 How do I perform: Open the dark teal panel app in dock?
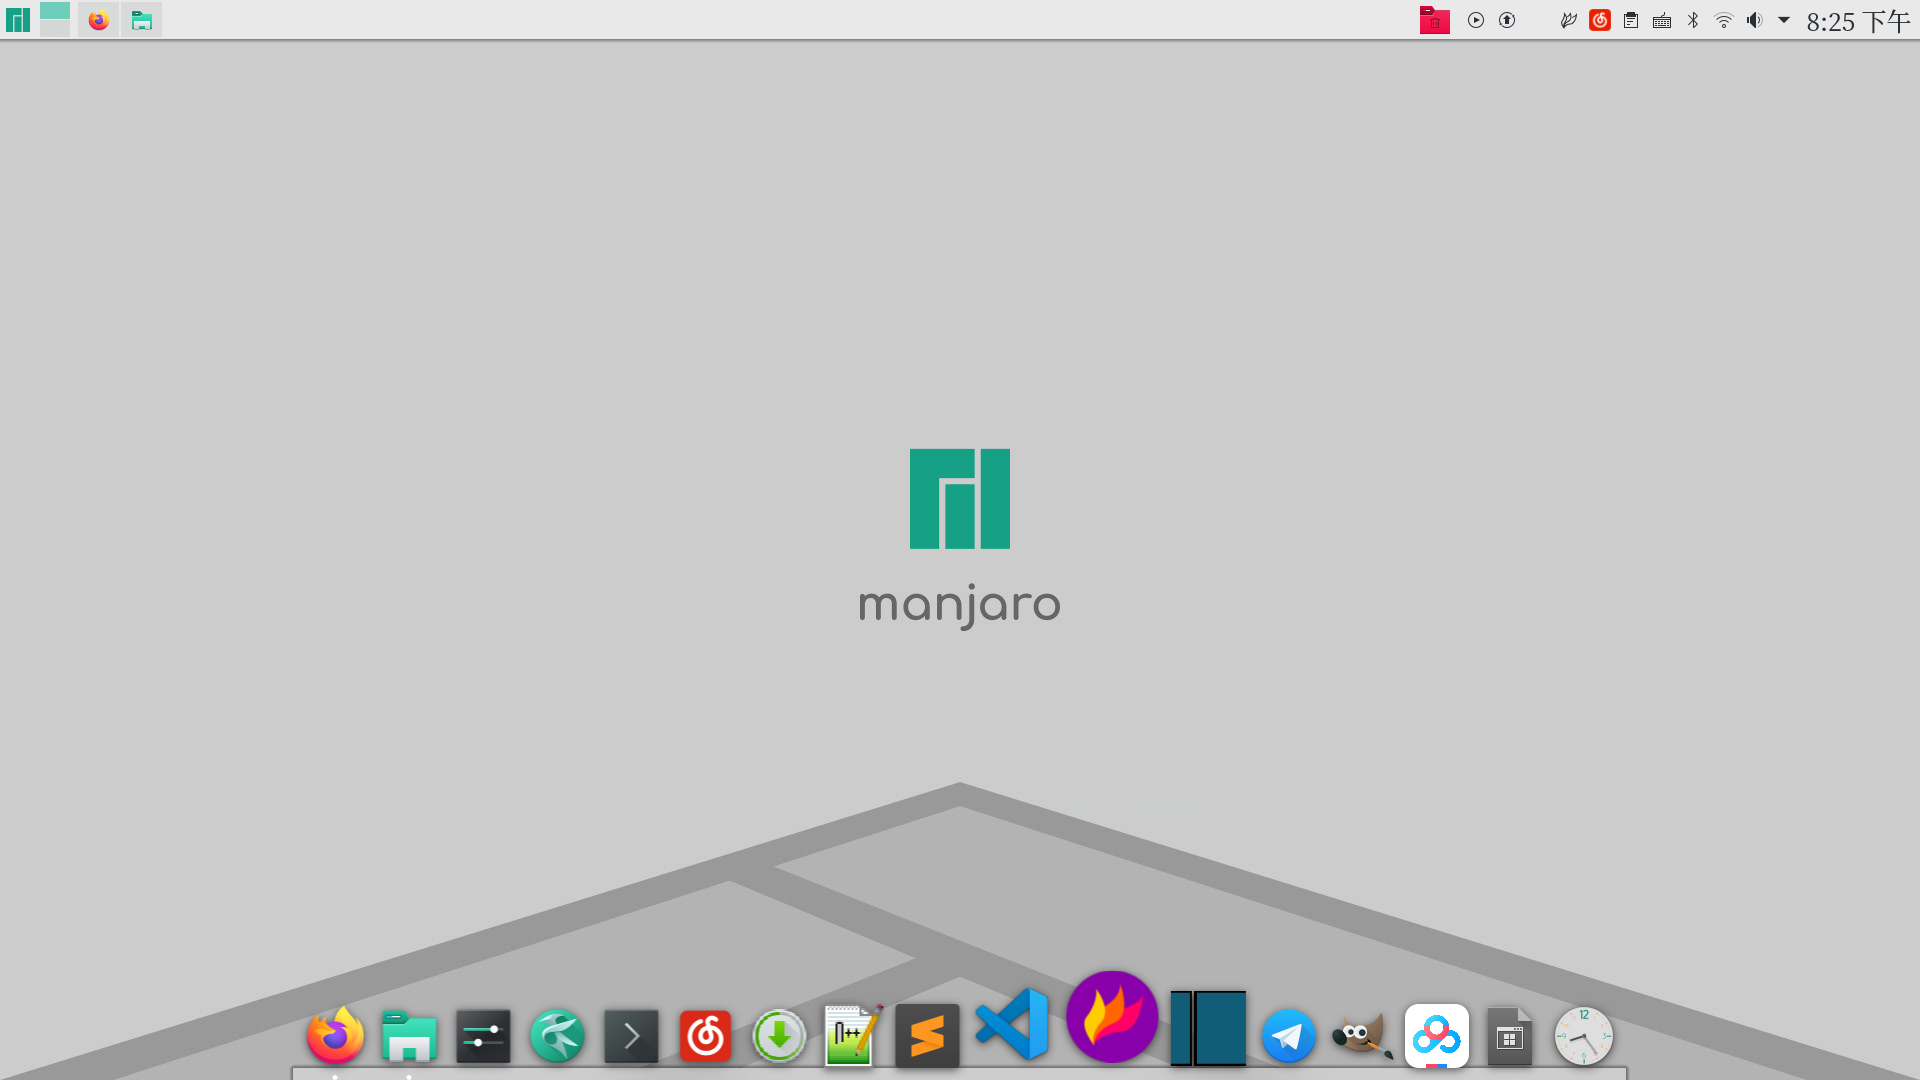coord(1208,1028)
